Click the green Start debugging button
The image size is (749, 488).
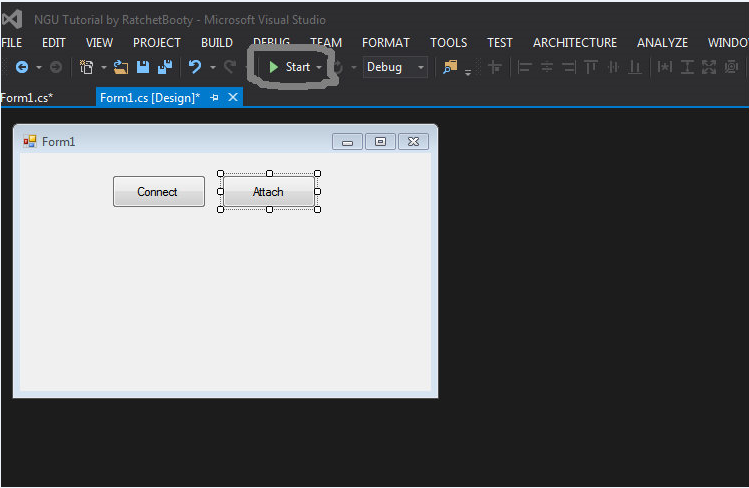(289, 67)
